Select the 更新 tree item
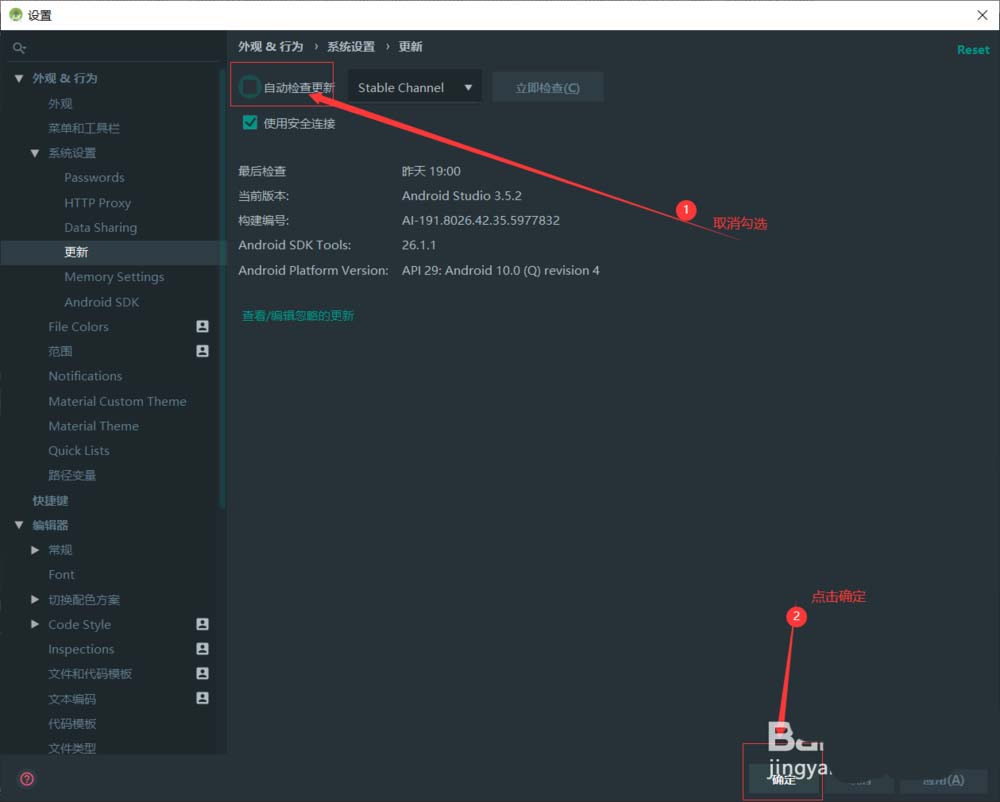 76,252
